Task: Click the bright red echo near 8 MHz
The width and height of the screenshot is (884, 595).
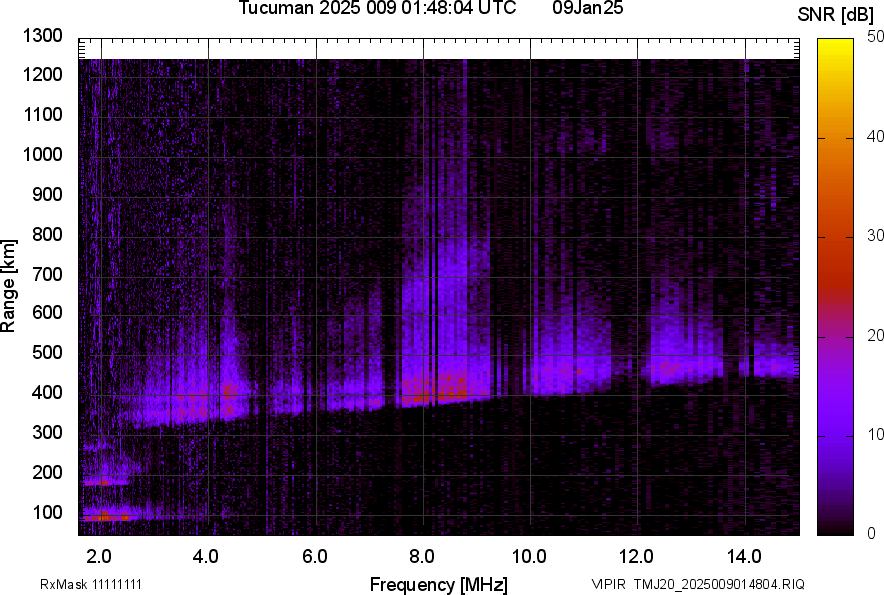Action: (432, 392)
